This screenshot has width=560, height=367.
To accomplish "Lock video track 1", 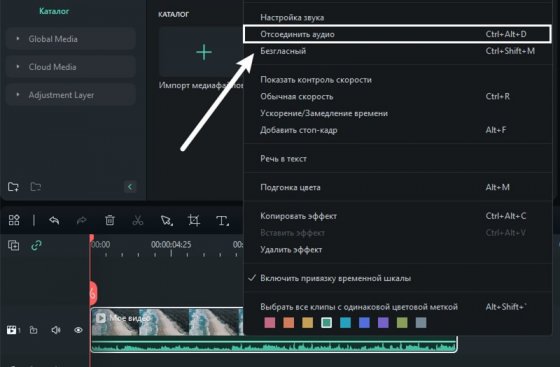I will point(33,330).
